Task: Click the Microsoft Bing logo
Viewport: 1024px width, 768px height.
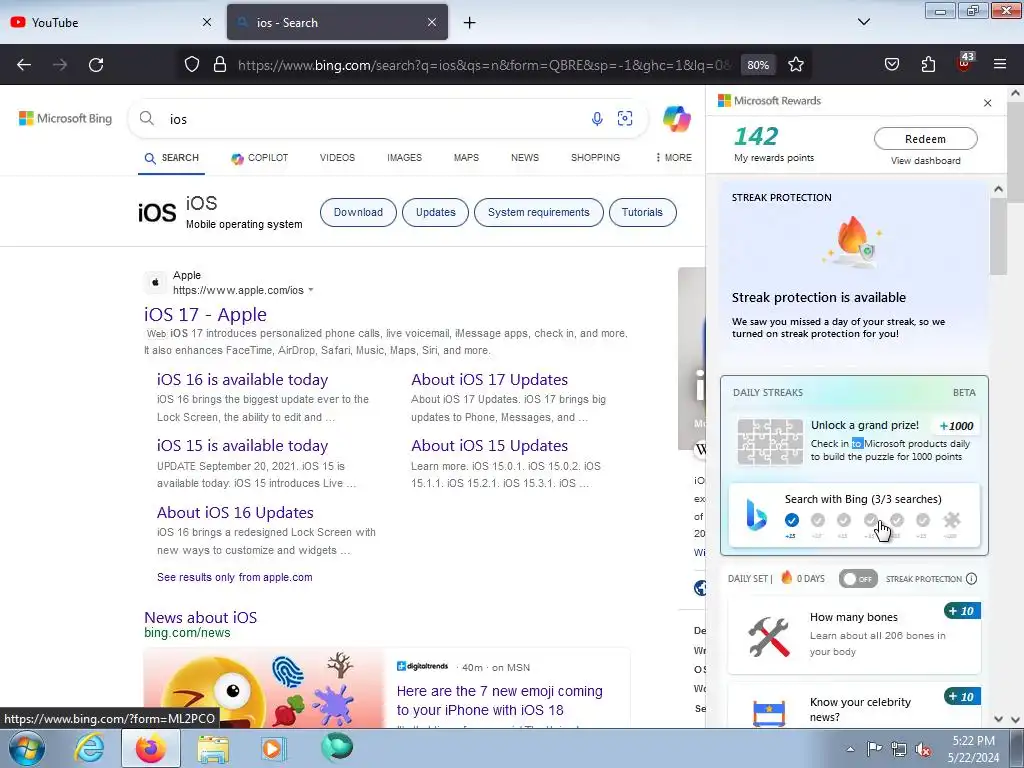Action: click(x=65, y=118)
